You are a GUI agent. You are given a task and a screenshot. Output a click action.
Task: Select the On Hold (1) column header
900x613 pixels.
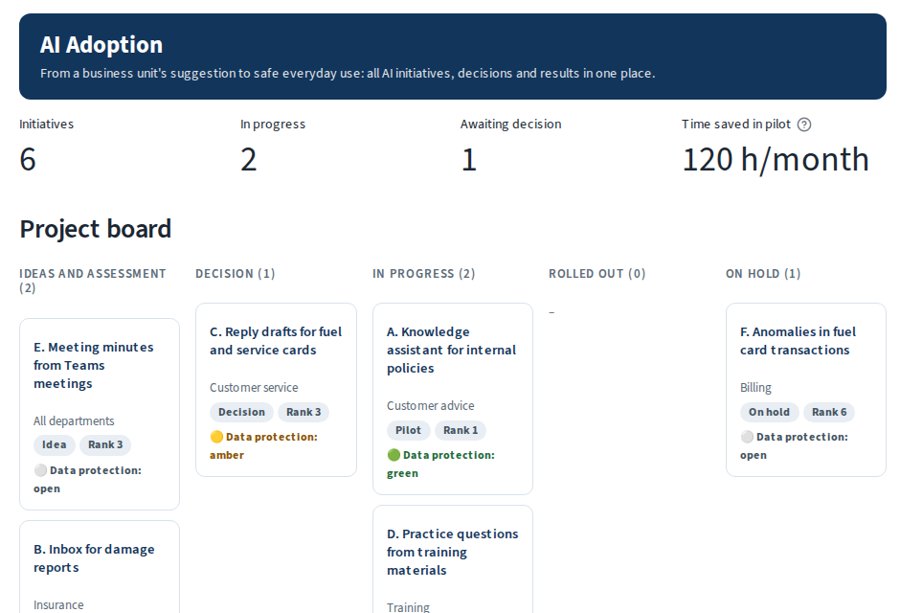pos(763,274)
